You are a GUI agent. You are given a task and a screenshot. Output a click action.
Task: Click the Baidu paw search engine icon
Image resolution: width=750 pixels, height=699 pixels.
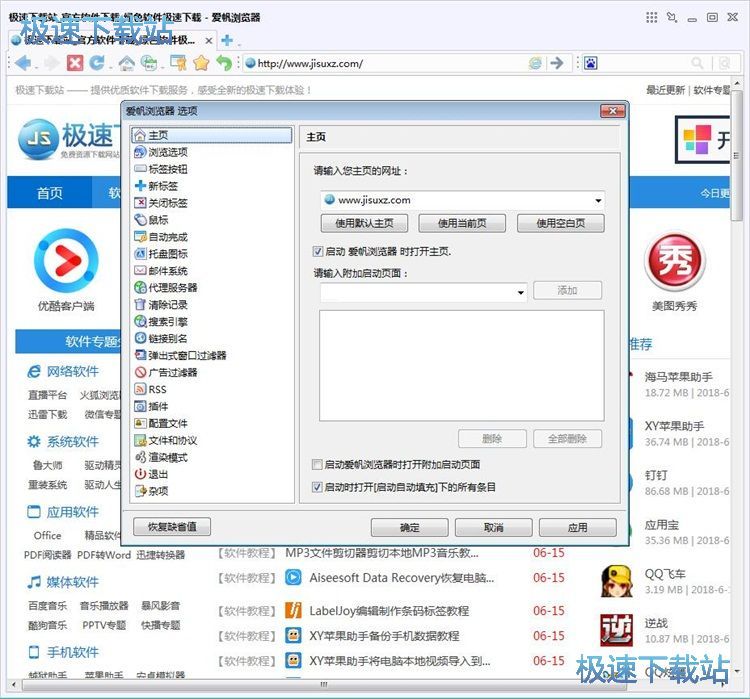(x=591, y=63)
